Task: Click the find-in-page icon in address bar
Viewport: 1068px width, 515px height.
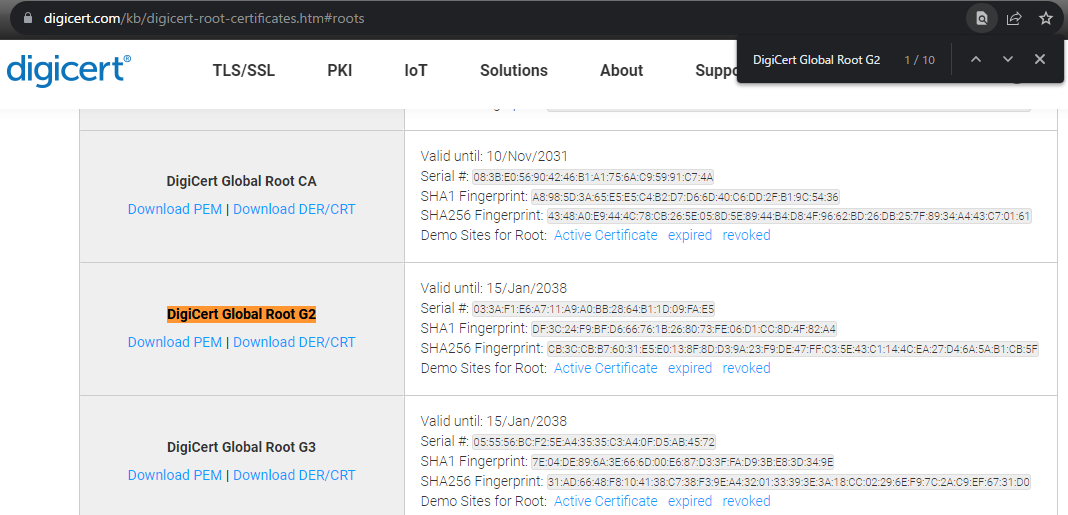Action: pos(981,18)
